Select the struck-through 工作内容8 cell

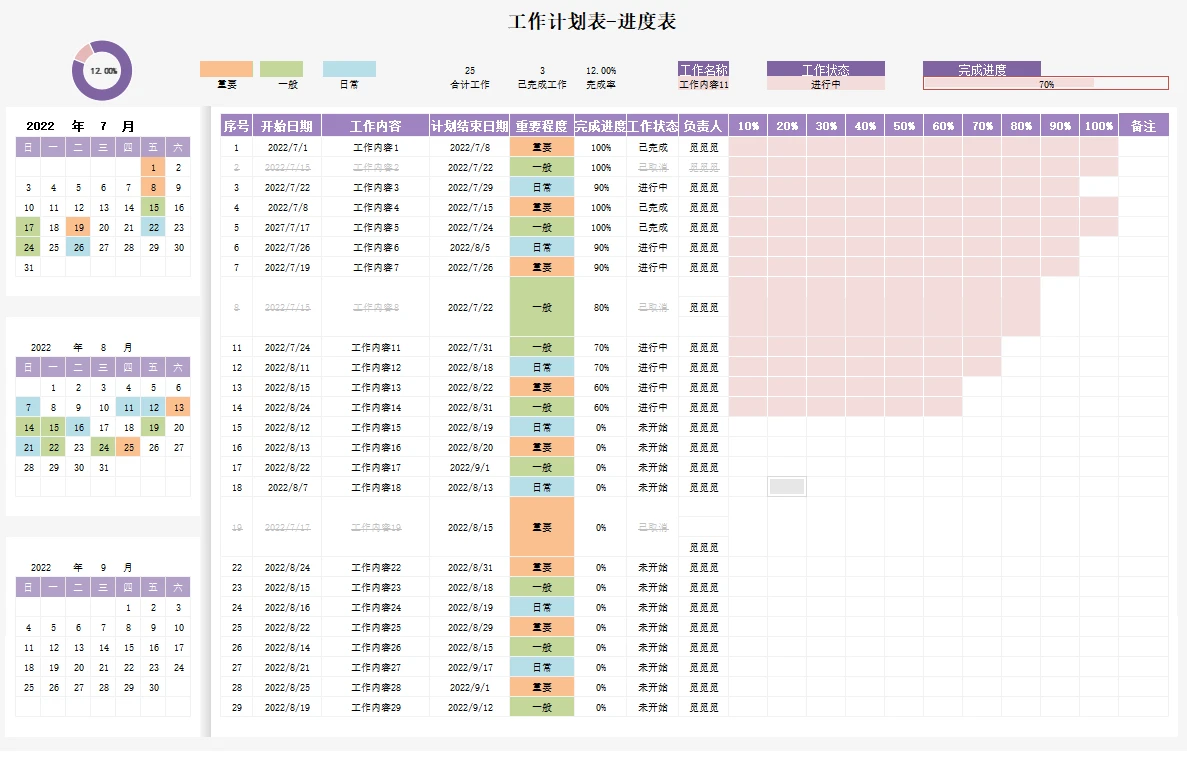pyautogui.click(x=375, y=307)
